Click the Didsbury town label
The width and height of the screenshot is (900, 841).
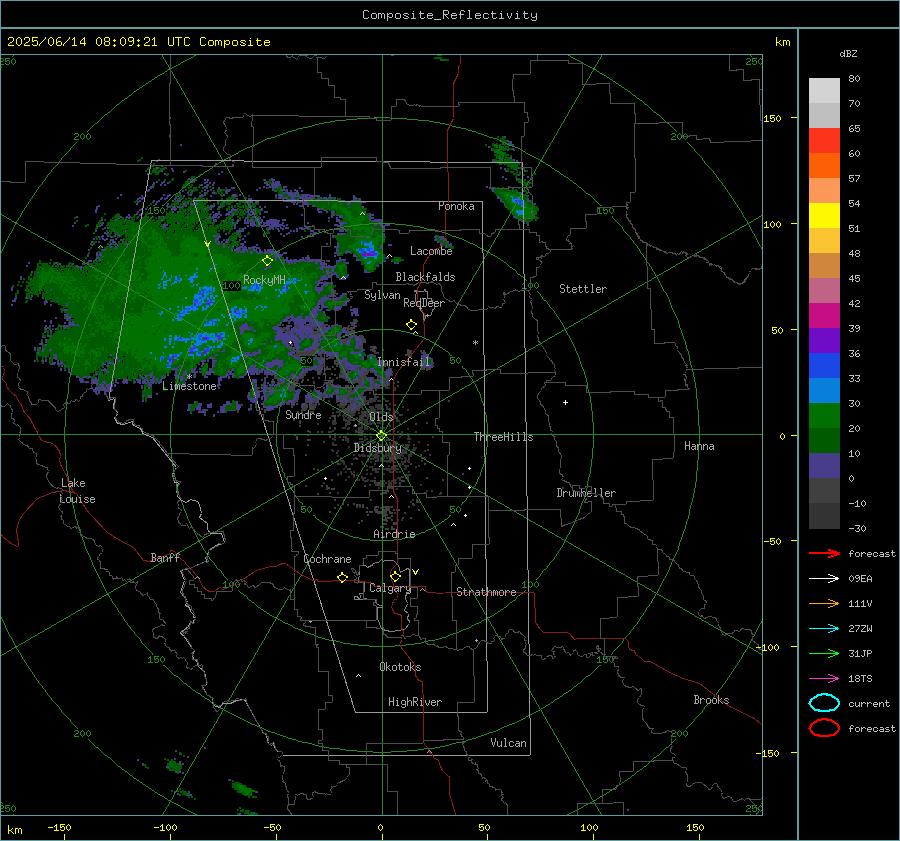377,448
